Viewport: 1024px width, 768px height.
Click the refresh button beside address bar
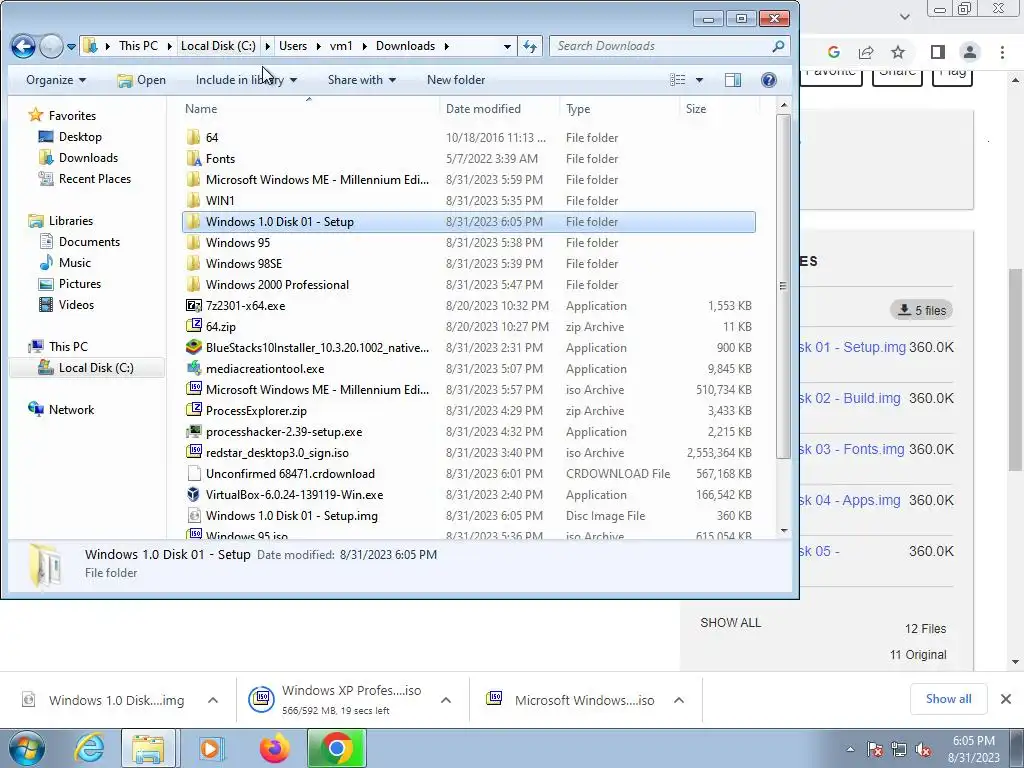pos(530,46)
